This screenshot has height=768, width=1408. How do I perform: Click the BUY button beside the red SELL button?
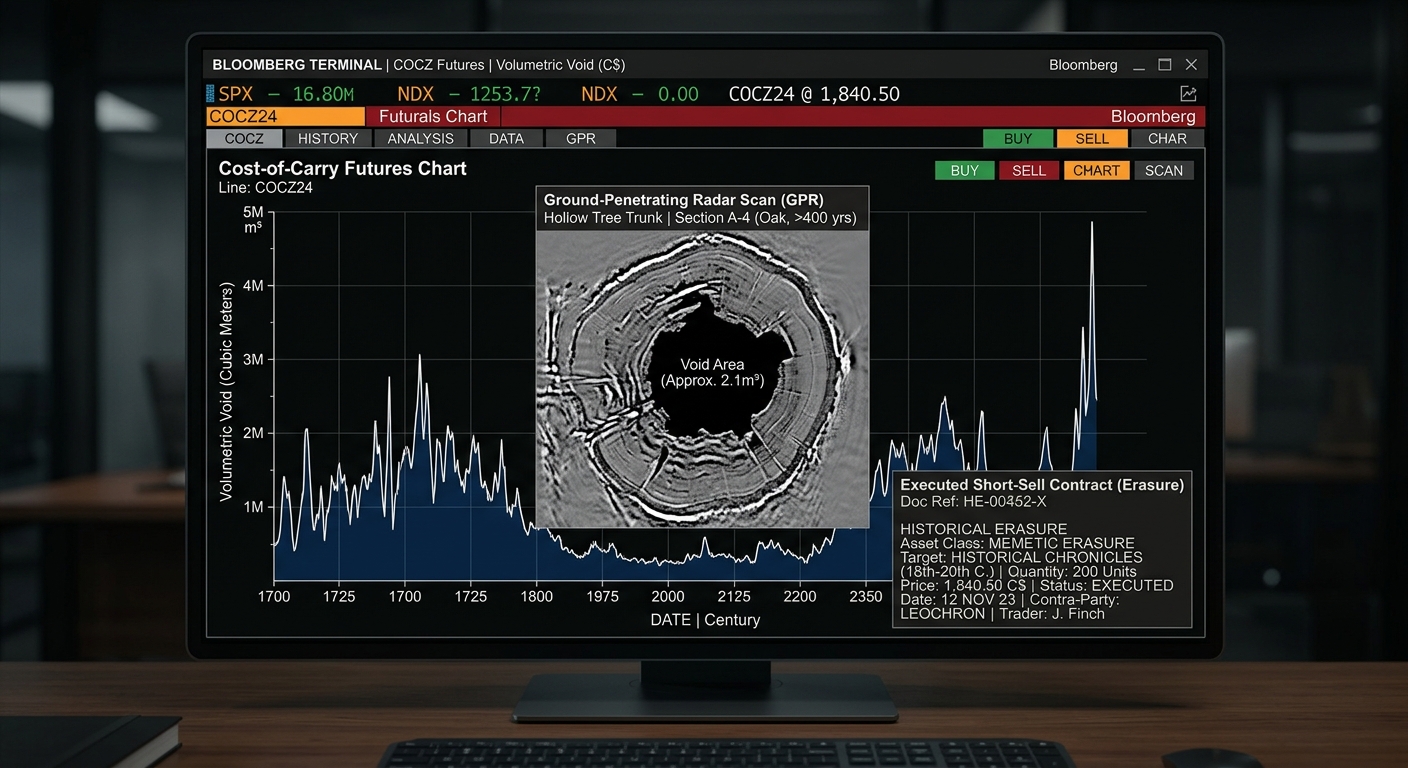(965, 171)
